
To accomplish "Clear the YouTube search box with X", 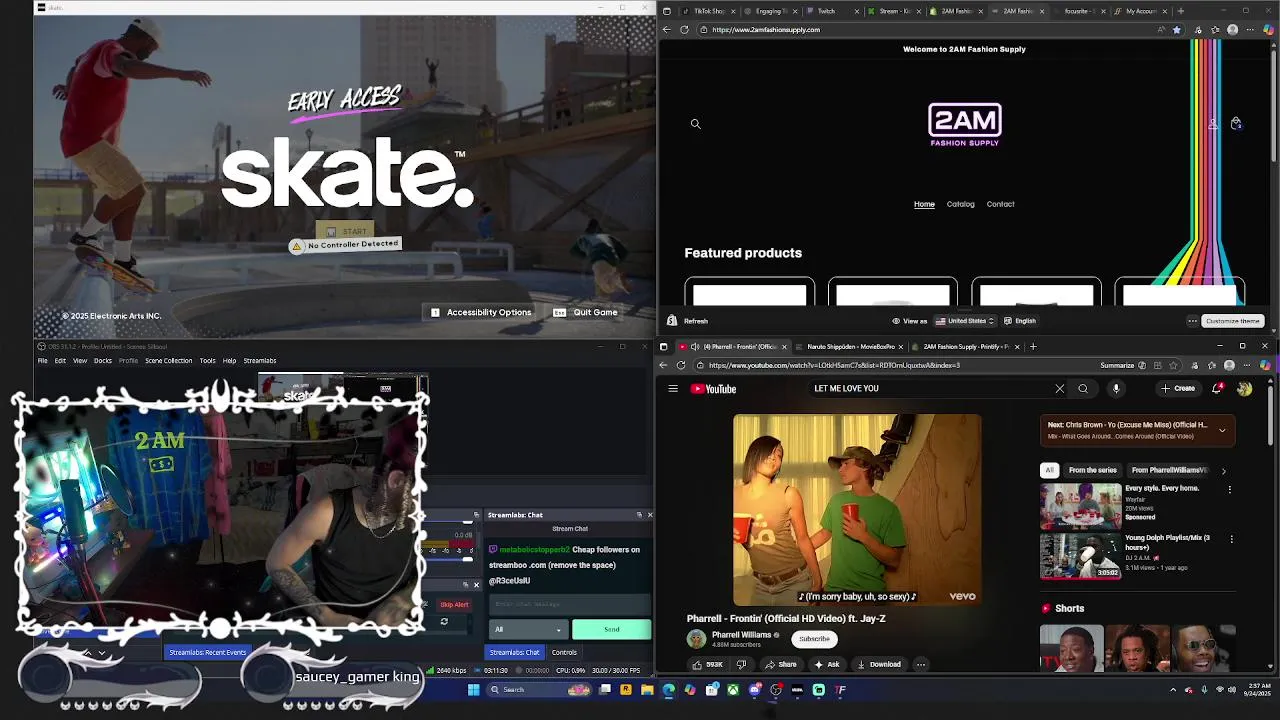I will [1060, 389].
